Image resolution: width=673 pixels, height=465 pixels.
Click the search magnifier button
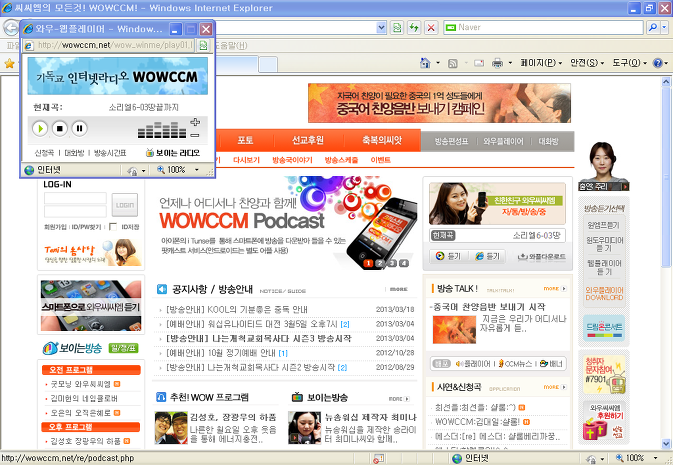point(652,27)
